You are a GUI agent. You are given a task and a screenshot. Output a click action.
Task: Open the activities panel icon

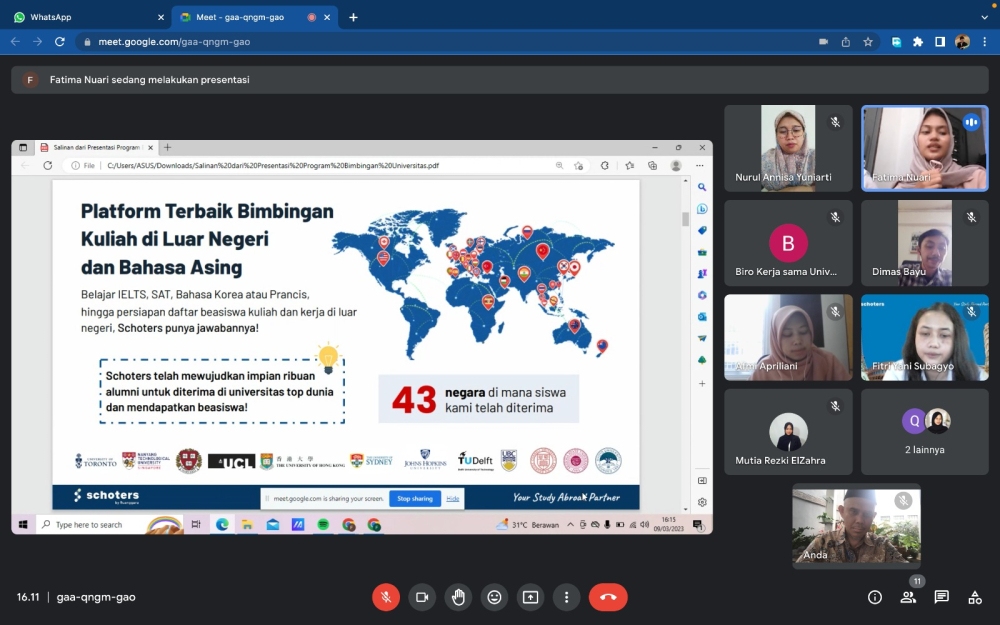(x=974, y=598)
